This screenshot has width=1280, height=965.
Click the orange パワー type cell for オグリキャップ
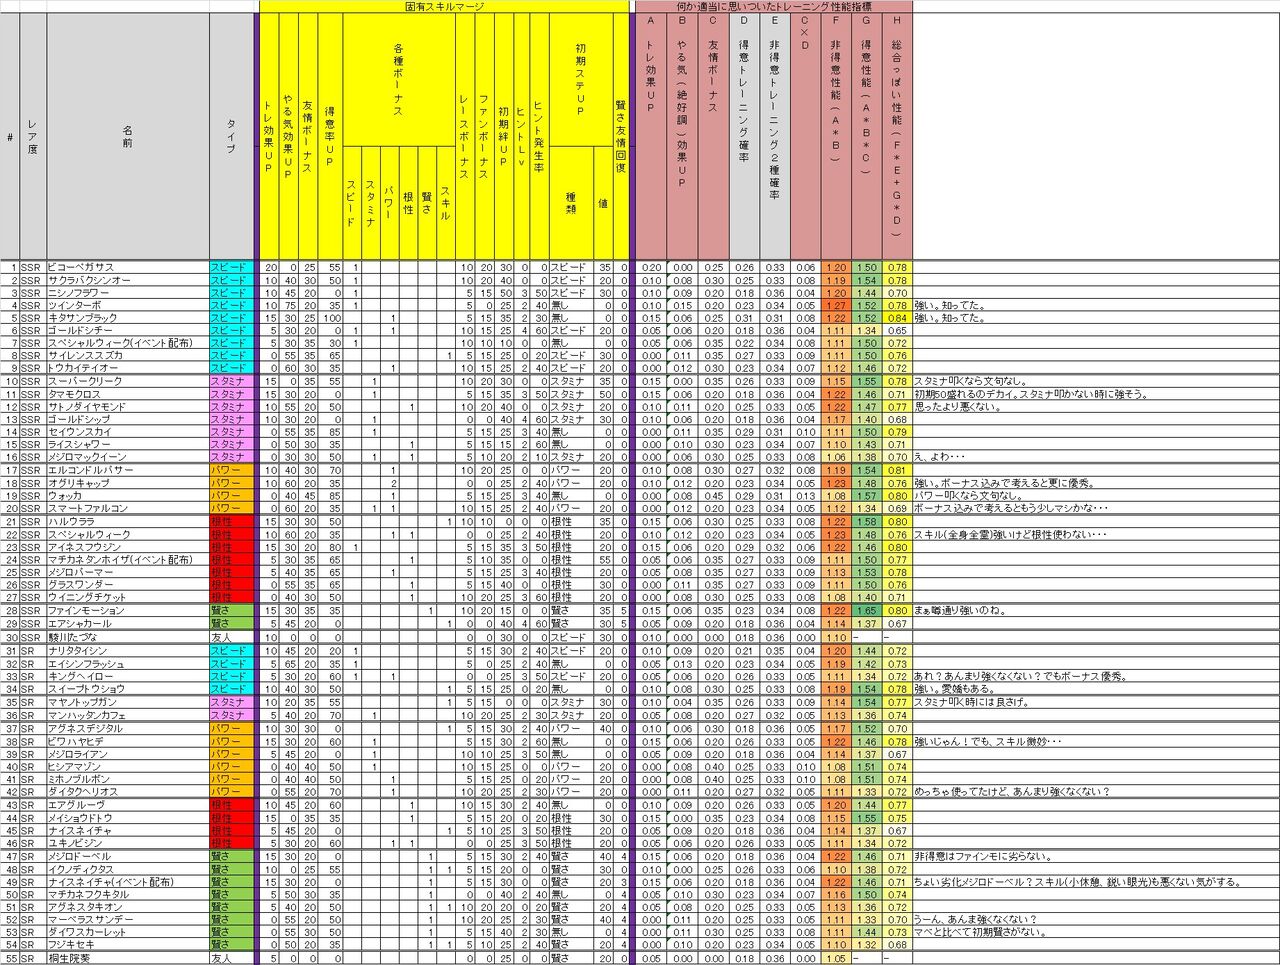pos(229,484)
